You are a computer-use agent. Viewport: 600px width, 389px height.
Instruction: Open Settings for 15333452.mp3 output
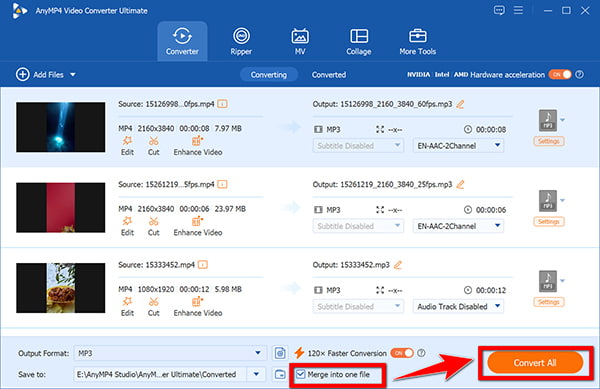click(x=549, y=302)
